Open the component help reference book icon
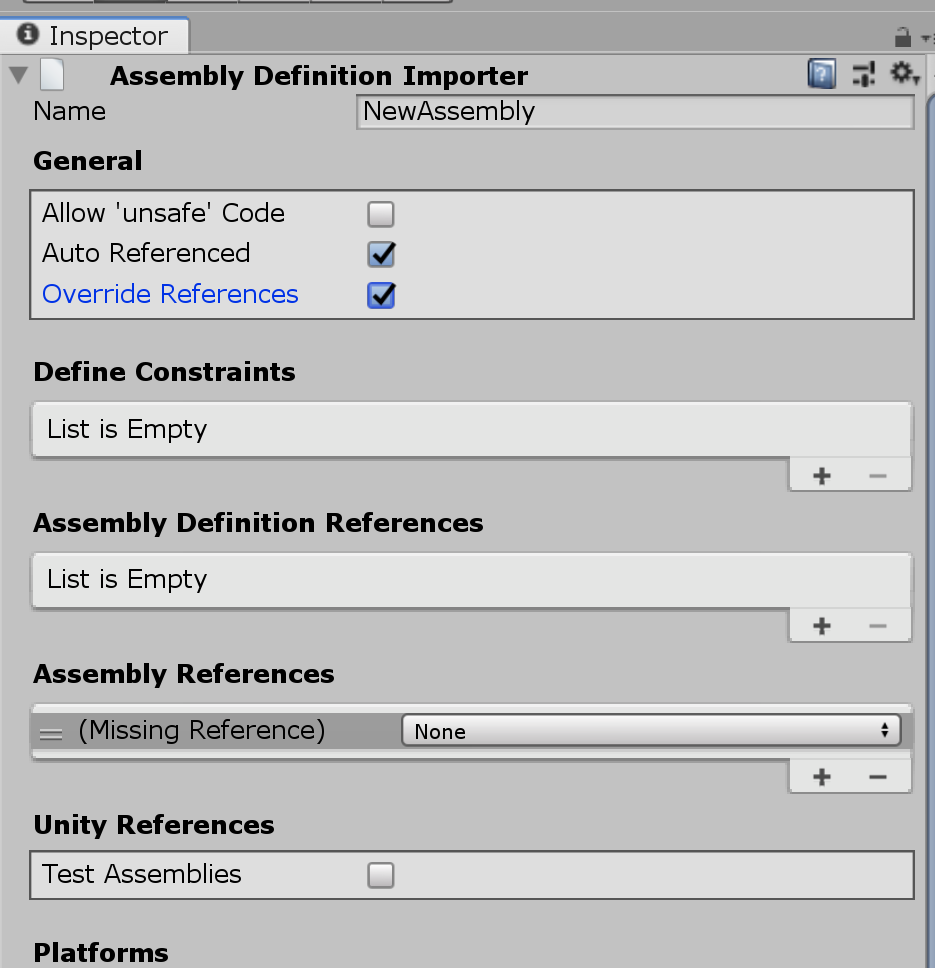Viewport: 935px width, 968px height. pyautogui.click(x=821, y=74)
